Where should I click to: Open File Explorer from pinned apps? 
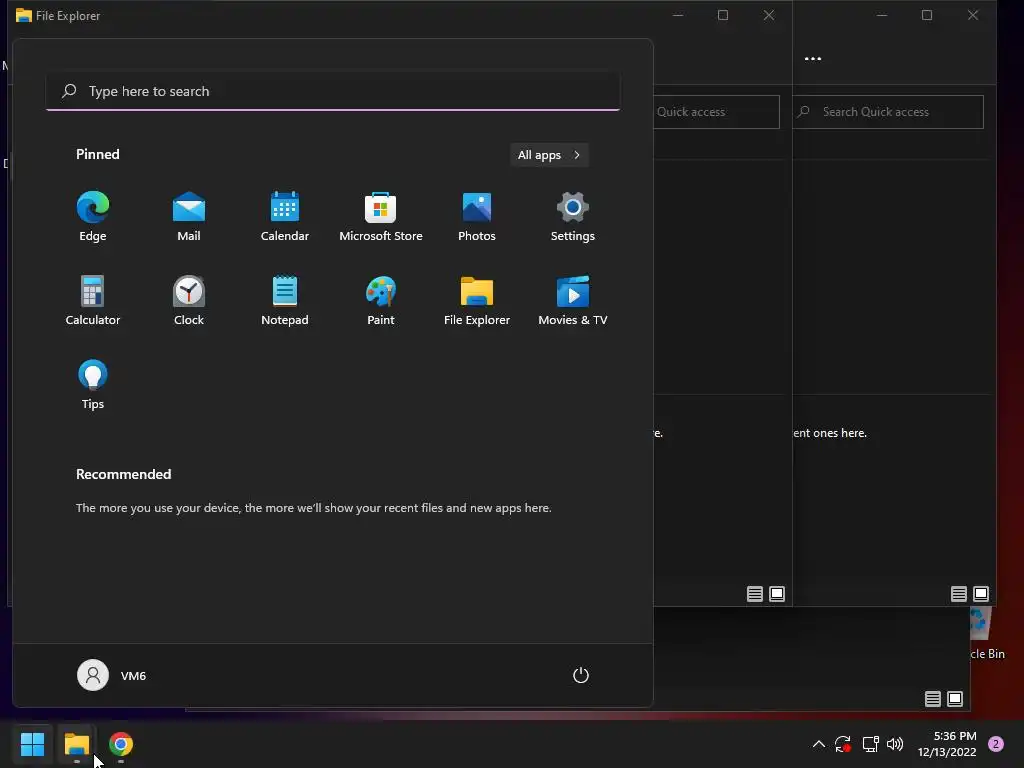coord(477,300)
